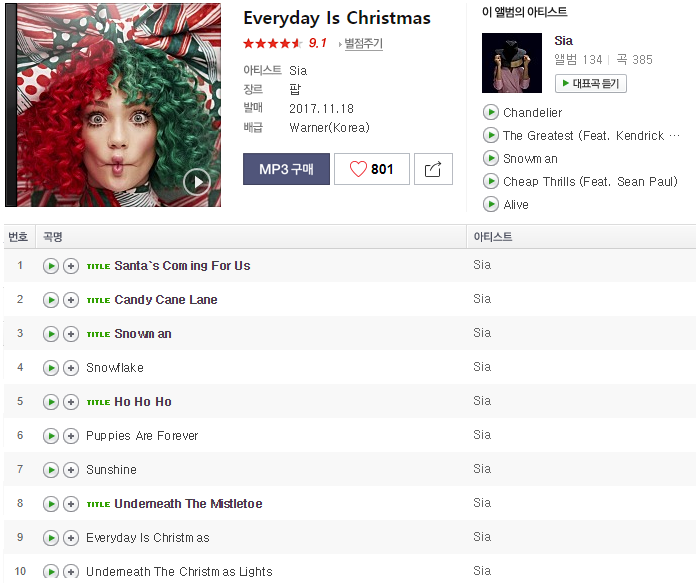Play album from cover art overlay

(x=197, y=182)
